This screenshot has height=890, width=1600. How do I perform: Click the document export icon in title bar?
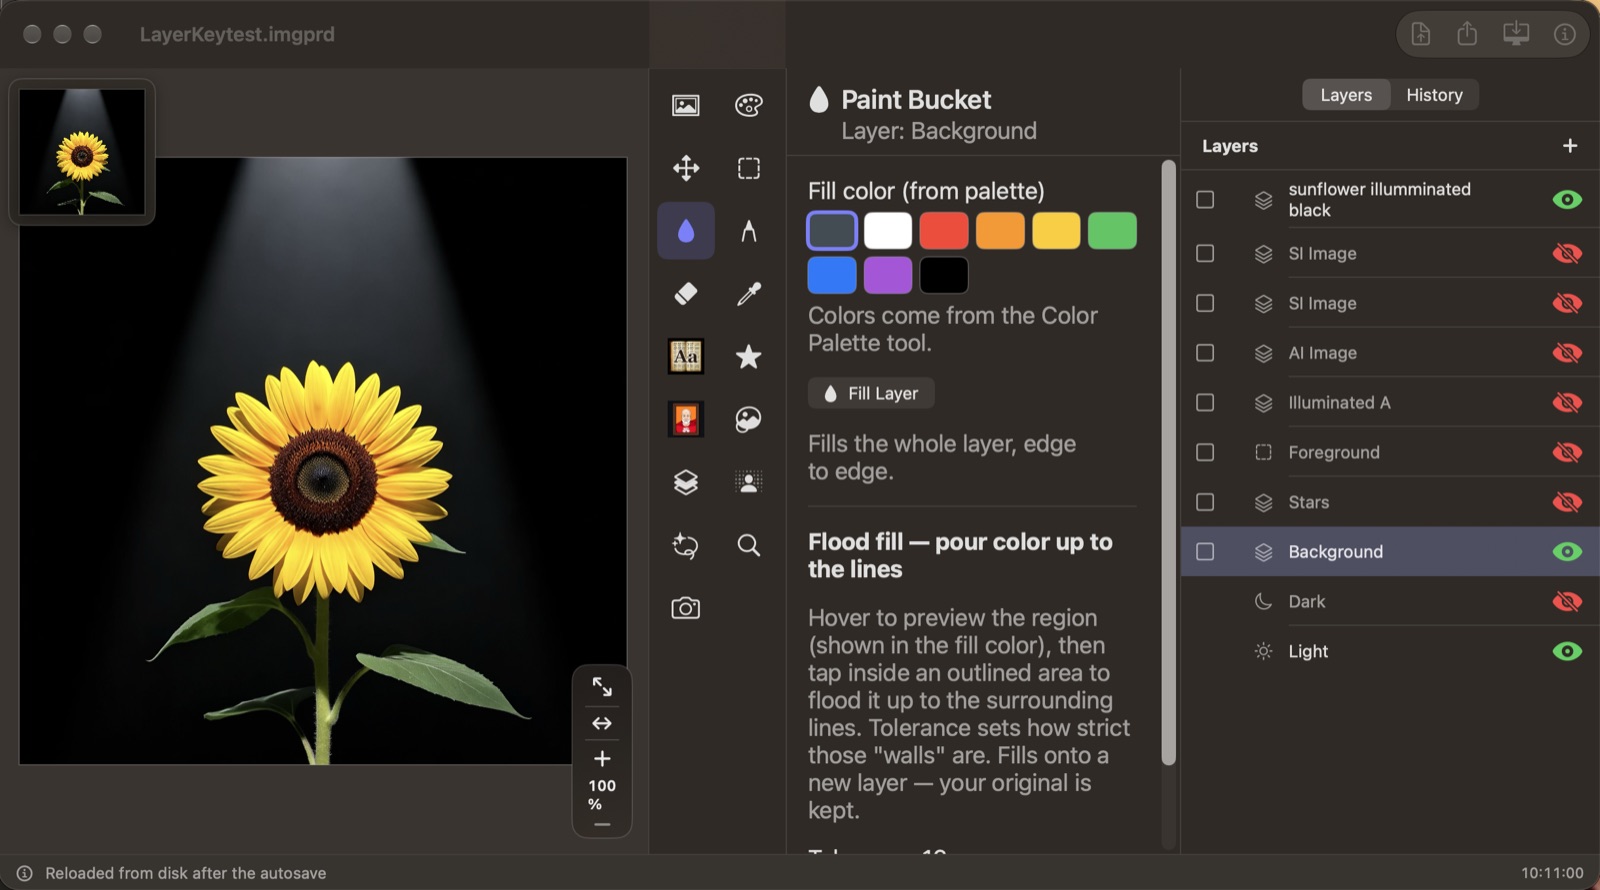click(1421, 34)
